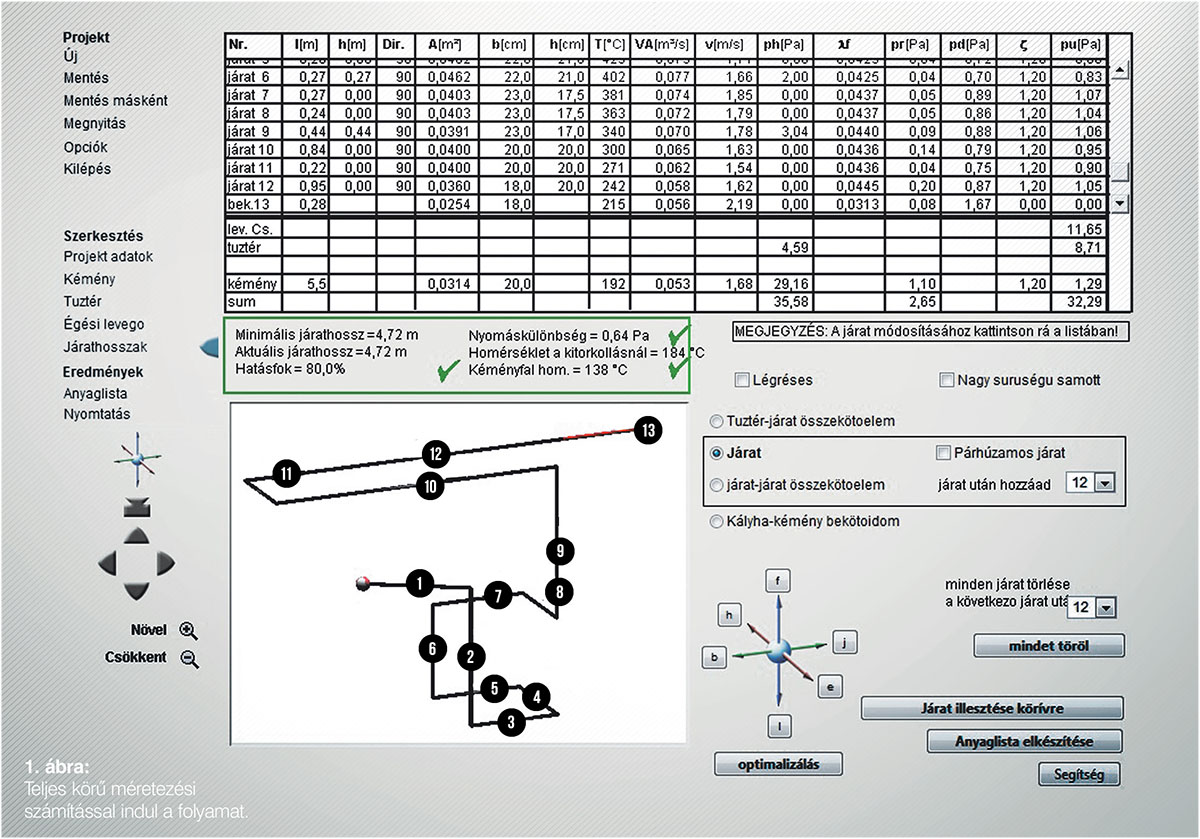1200x839 pixels.
Task: Click the zoom-in magnifier next to Növel
Action: coord(188,630)
